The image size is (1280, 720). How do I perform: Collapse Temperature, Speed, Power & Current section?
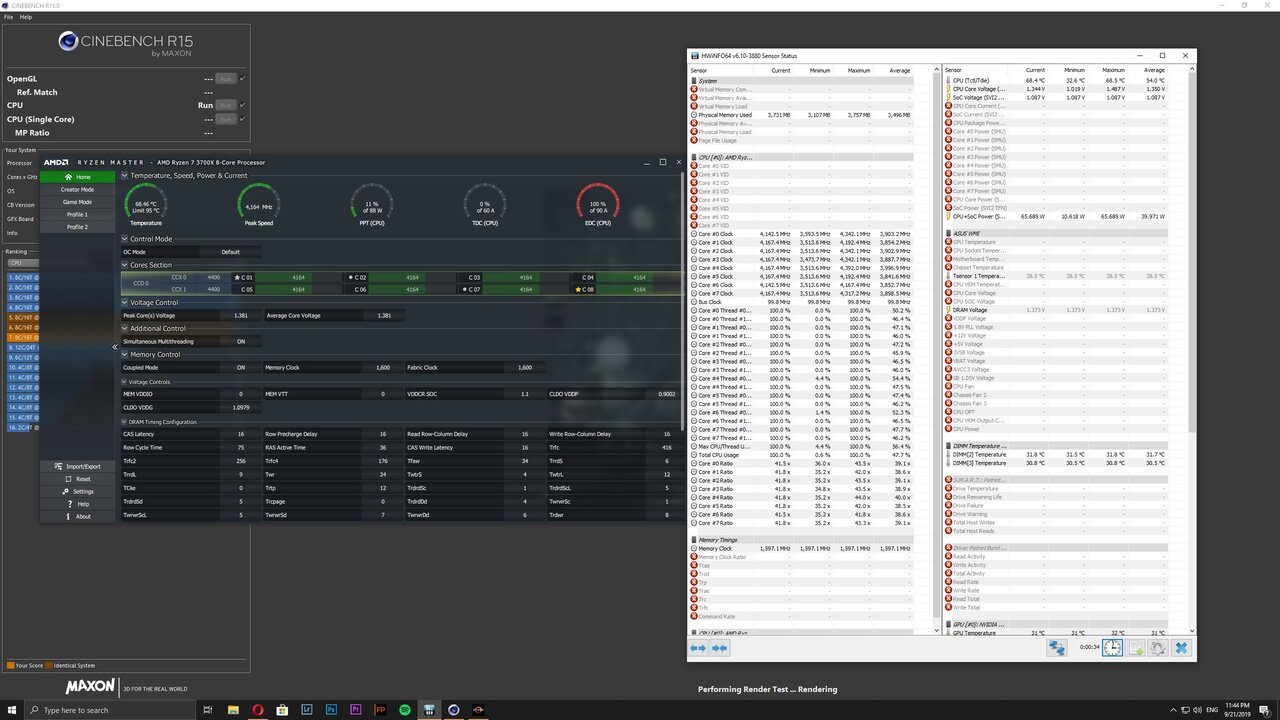pos(125,176)
